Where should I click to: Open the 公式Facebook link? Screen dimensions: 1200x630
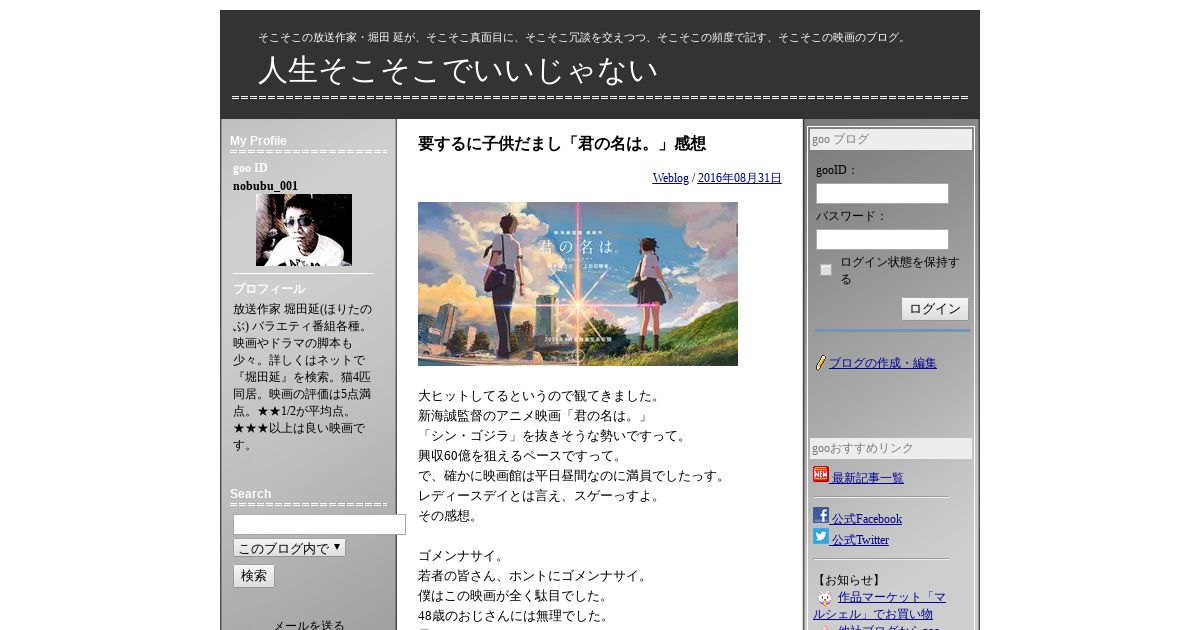867,519
